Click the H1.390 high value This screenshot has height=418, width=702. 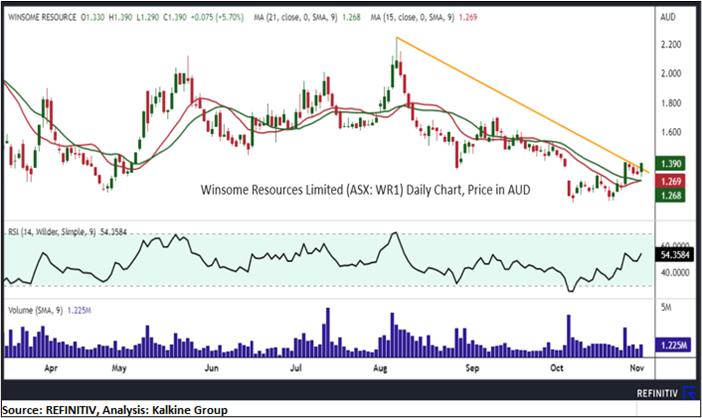[120, 17]
